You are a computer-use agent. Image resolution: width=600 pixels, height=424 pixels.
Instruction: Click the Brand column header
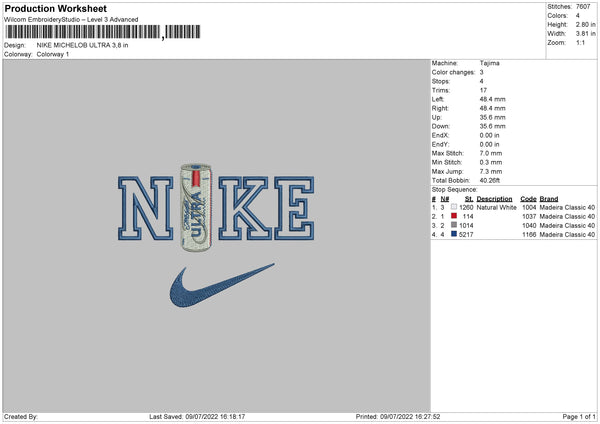click(x=549, y=199)
